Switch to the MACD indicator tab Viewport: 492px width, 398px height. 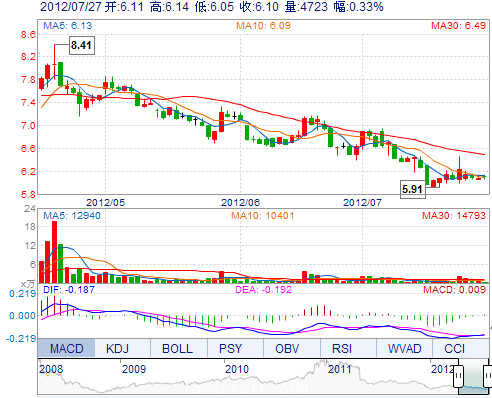[x=66, y=349]
